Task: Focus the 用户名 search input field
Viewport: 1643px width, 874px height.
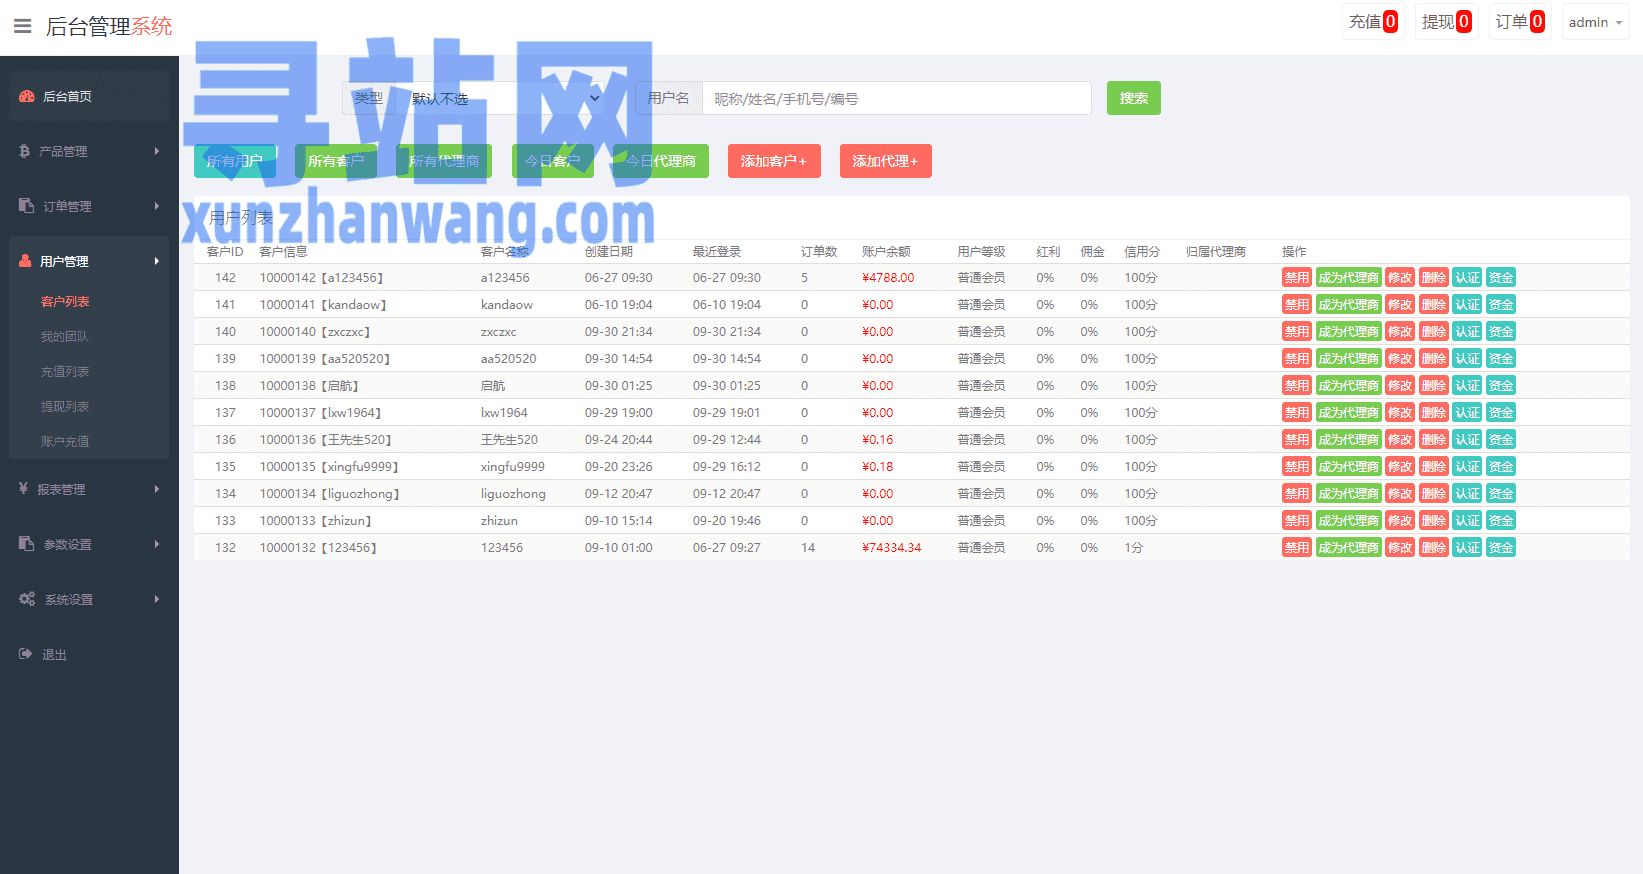Action: 896,98
